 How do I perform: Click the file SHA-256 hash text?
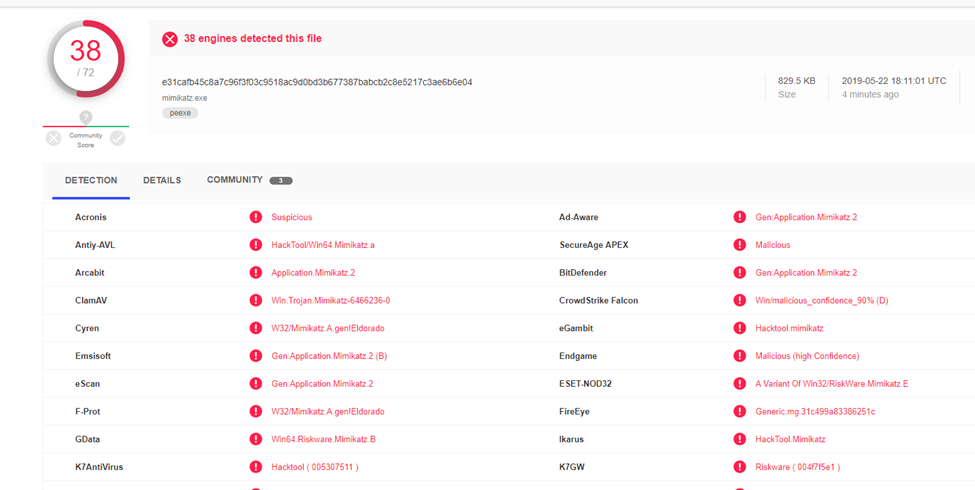(x=317, y=82)
